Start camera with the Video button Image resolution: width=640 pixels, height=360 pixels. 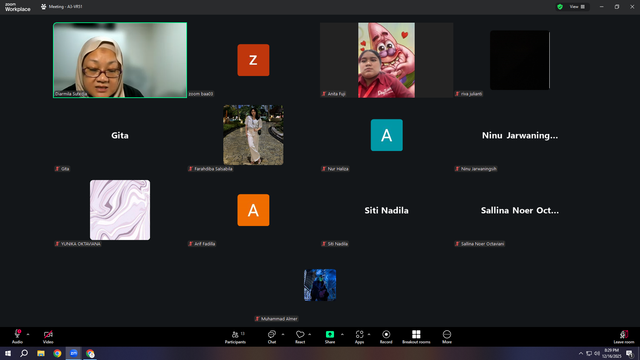point(48,337)
